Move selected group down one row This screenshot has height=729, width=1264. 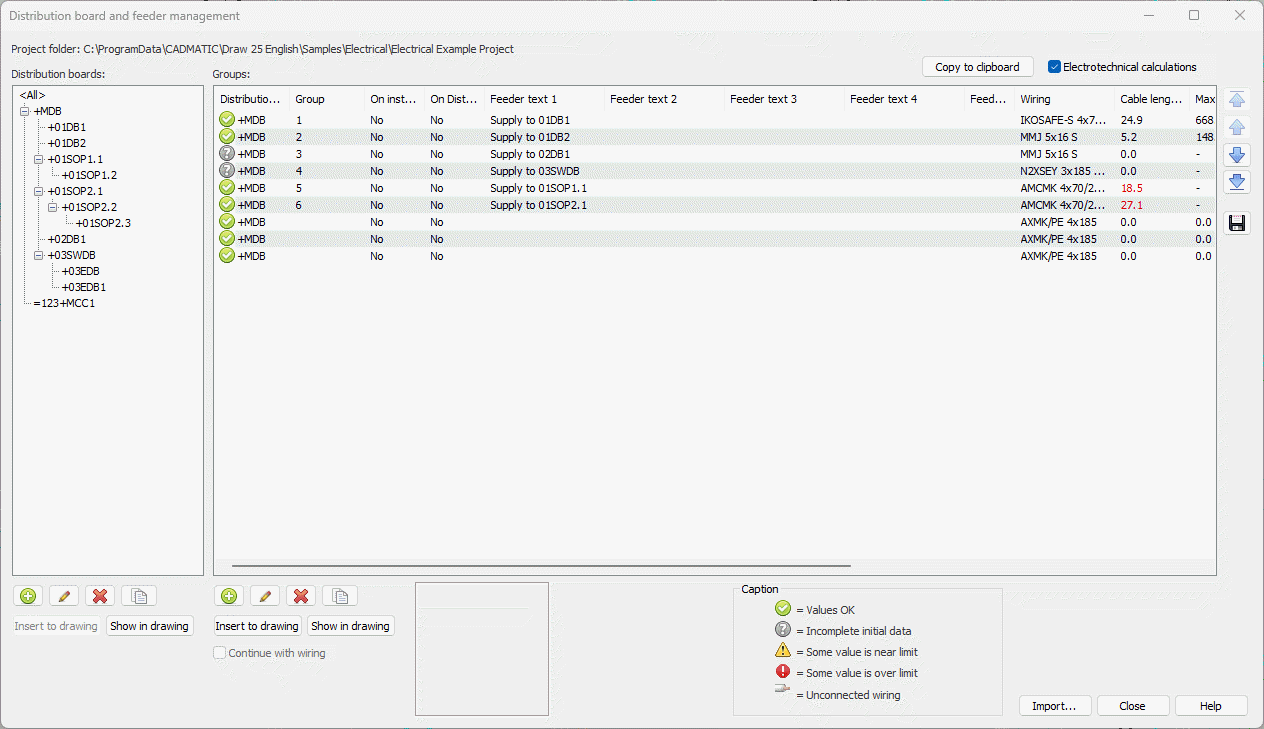click(x=1237, y=155)
